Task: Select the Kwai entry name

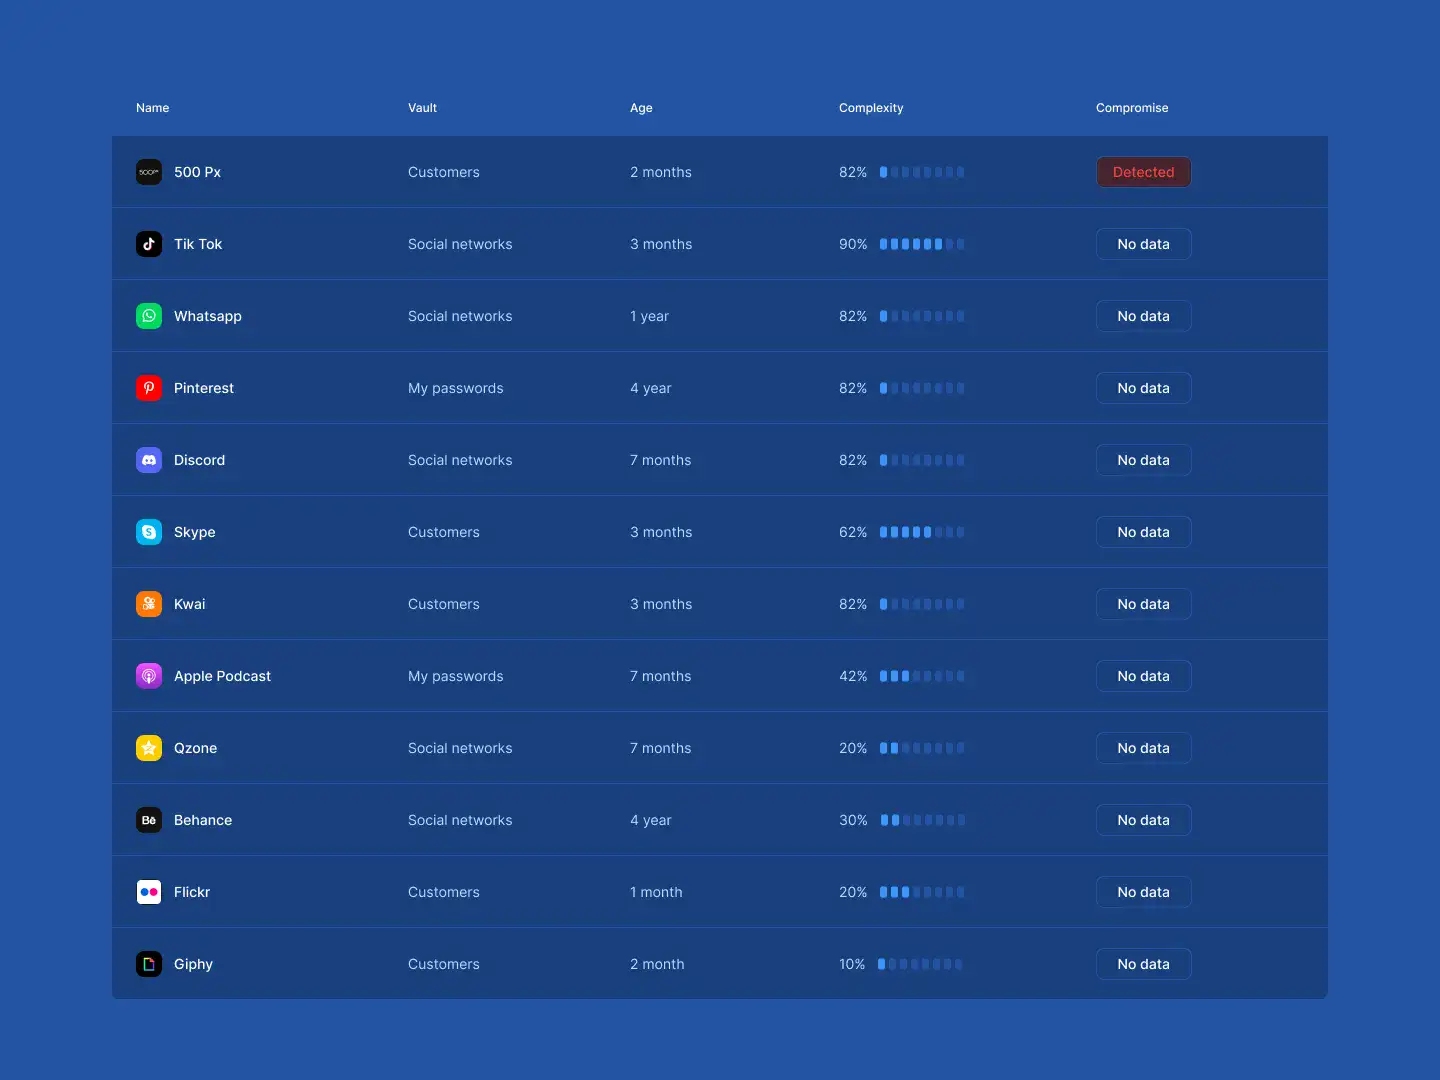Action: (190, 604)
